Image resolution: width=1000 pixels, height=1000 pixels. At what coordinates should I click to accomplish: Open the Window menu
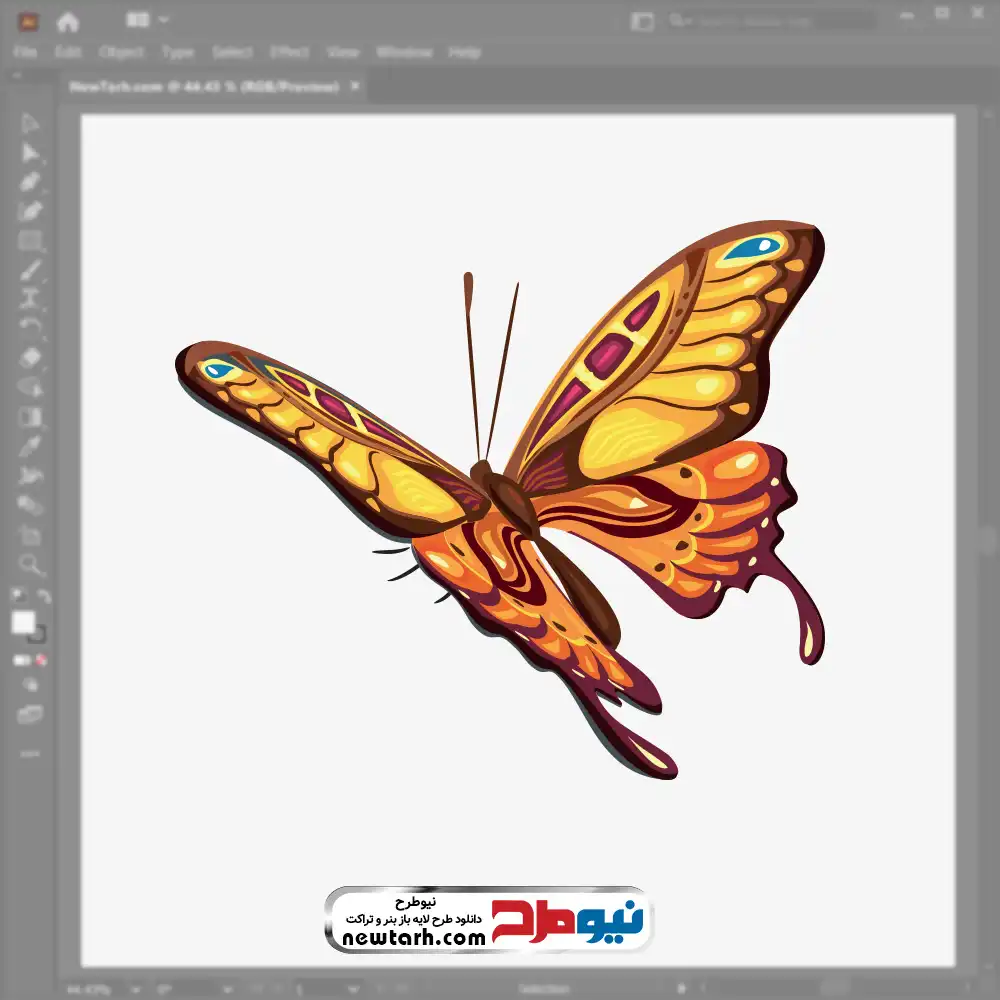404,52
